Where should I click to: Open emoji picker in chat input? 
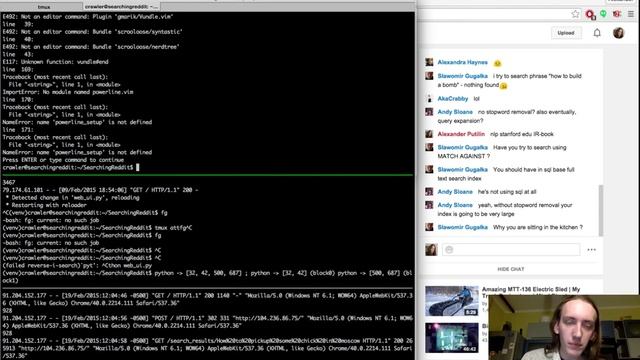click(x=449, y=249)
